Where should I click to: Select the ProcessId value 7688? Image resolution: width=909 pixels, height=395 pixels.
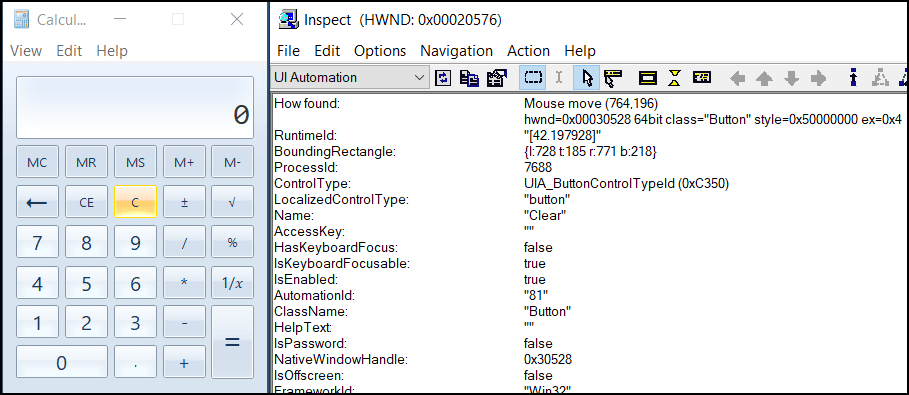point(537,168)
